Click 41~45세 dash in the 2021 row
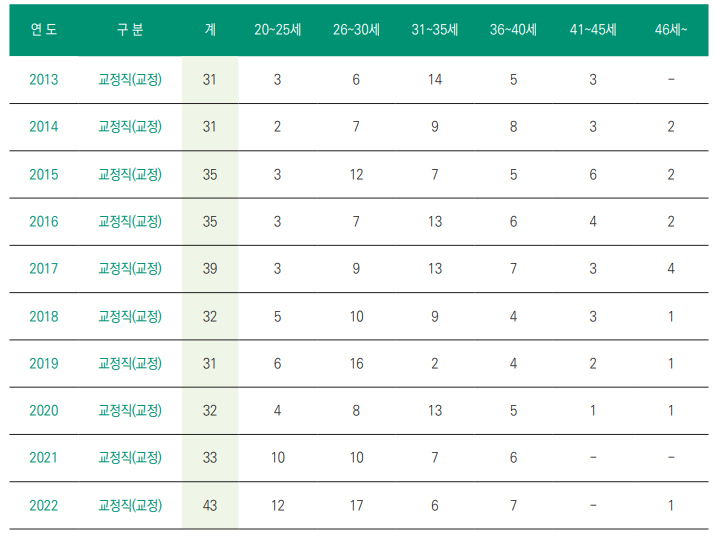The height and width of the screenshot is (536, 714). pos(593,458)
